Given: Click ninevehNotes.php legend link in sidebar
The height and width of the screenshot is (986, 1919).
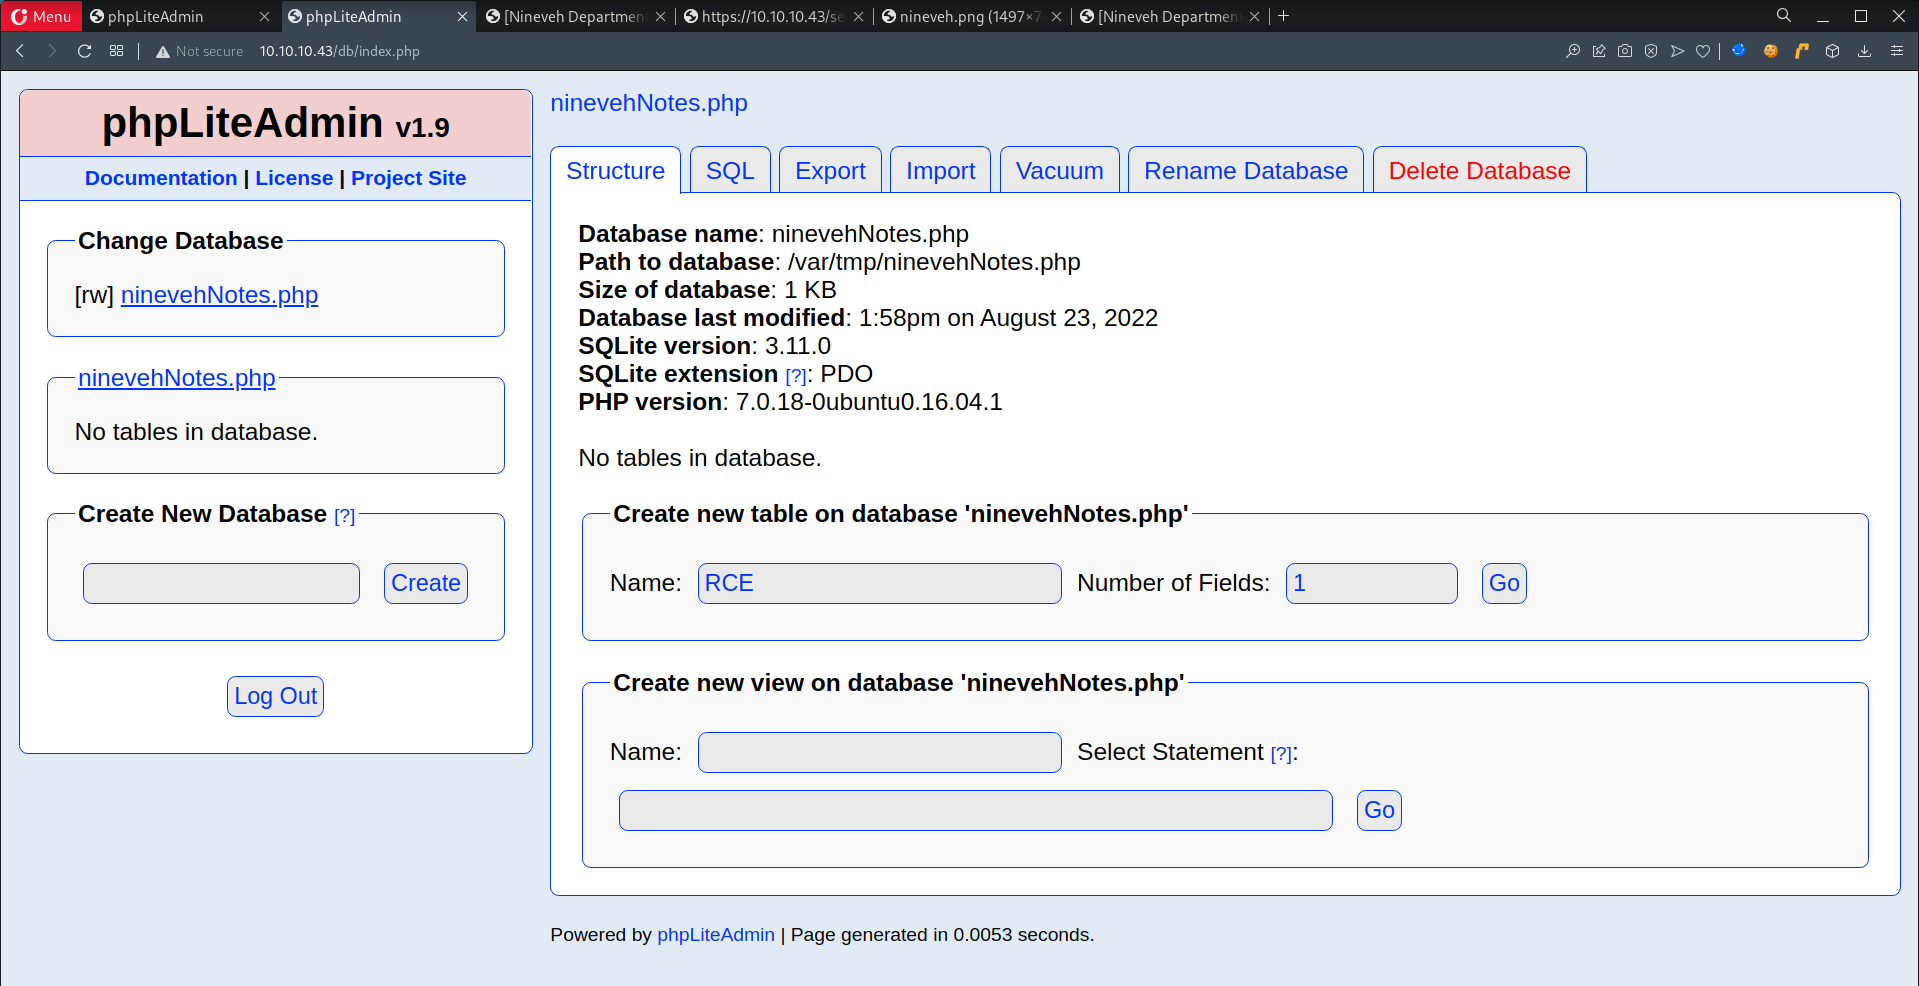Looking at the screenshot, I should point(177,378).
